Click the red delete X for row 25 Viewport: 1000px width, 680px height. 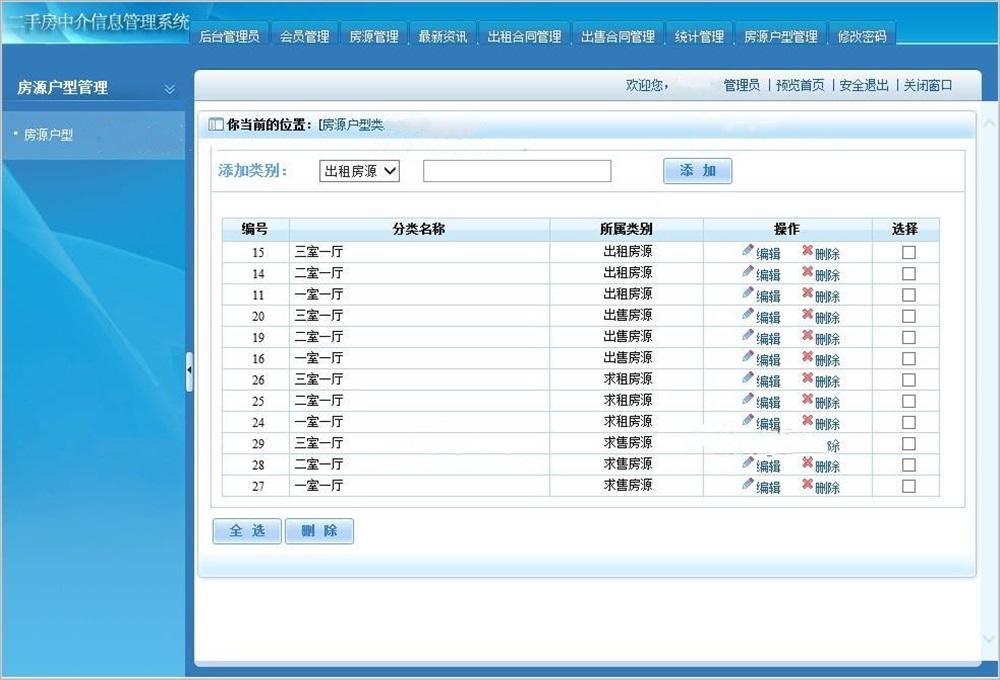807,399
